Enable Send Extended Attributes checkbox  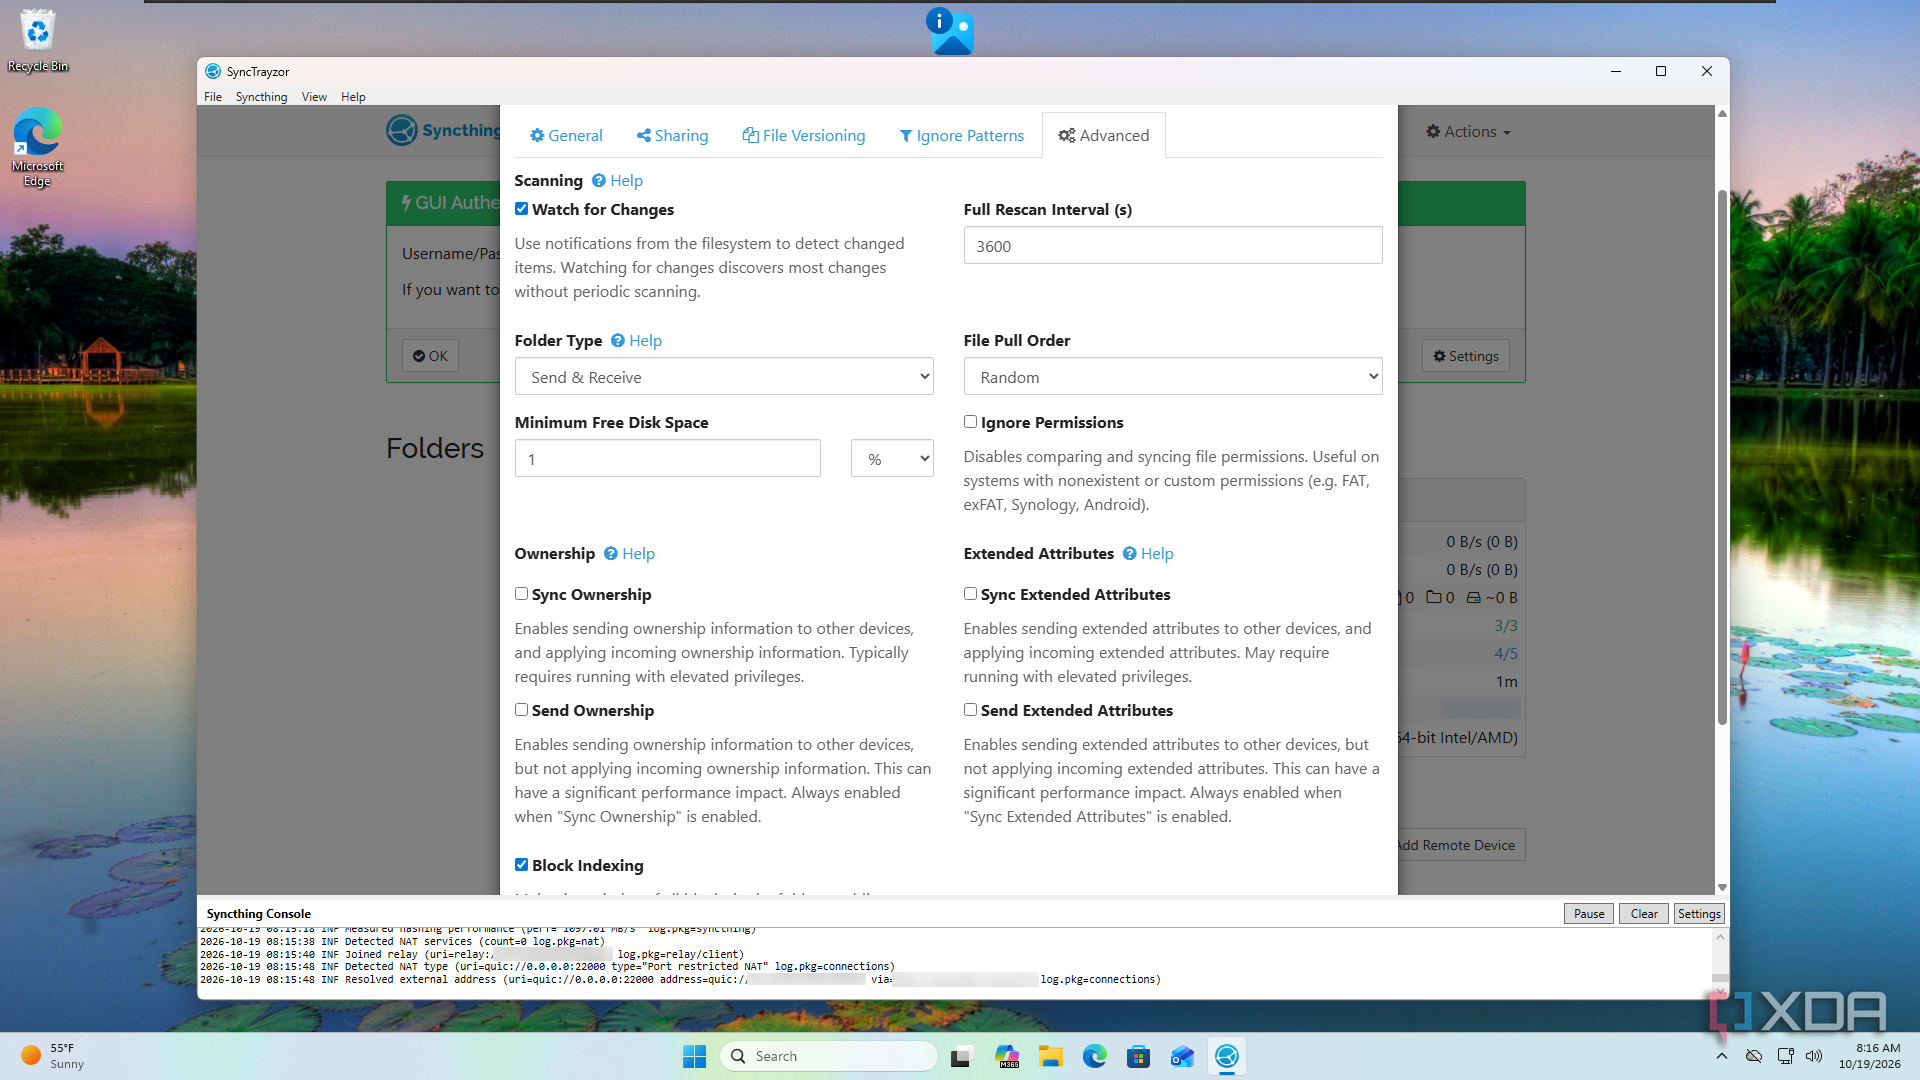[970, 710]
